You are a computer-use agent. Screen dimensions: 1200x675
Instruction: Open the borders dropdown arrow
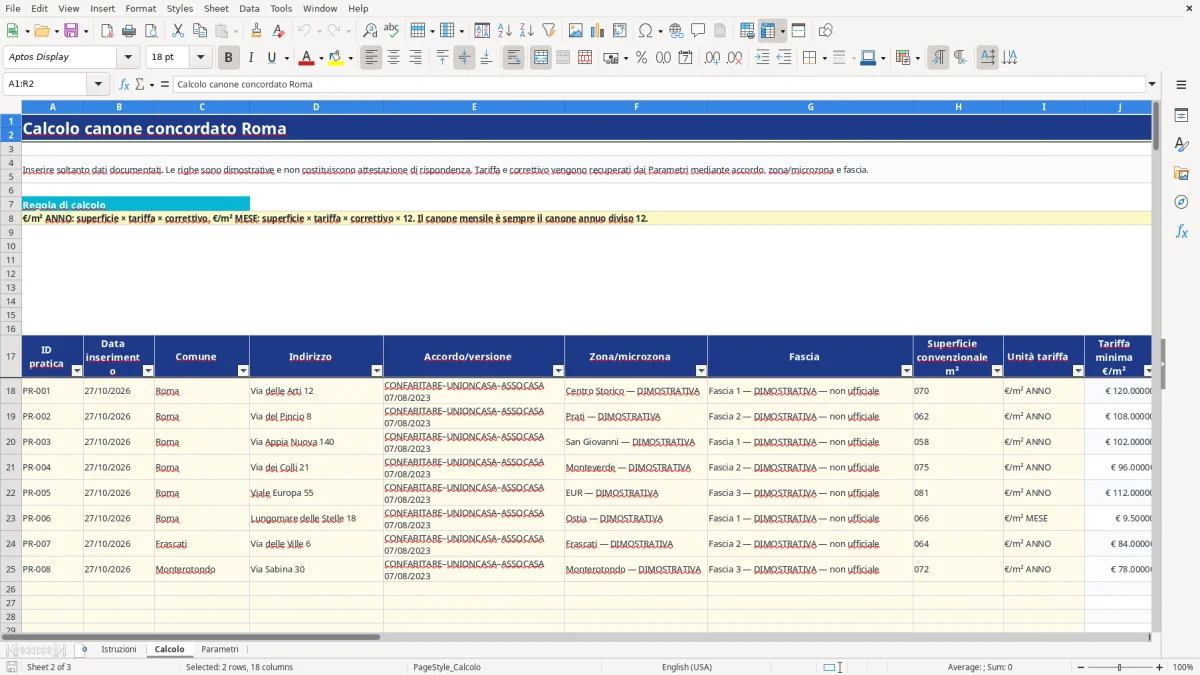click(x=824, y=58)
